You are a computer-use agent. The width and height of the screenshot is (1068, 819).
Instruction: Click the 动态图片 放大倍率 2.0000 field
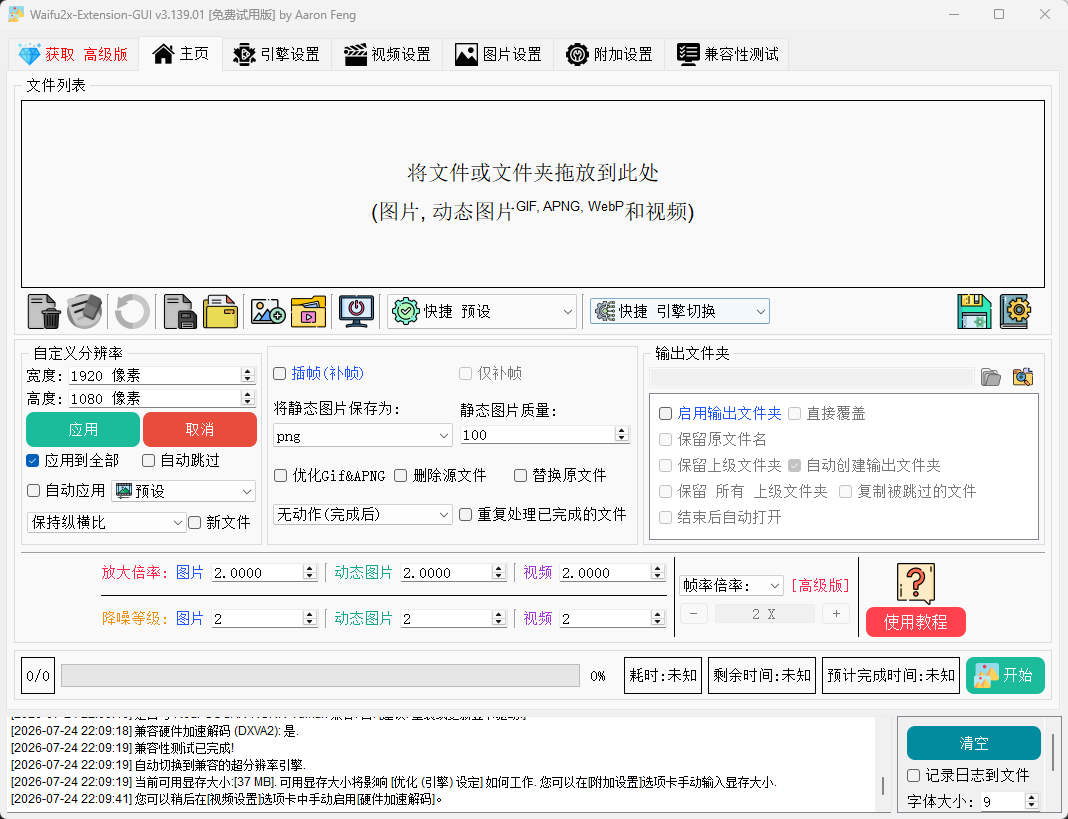453,572
